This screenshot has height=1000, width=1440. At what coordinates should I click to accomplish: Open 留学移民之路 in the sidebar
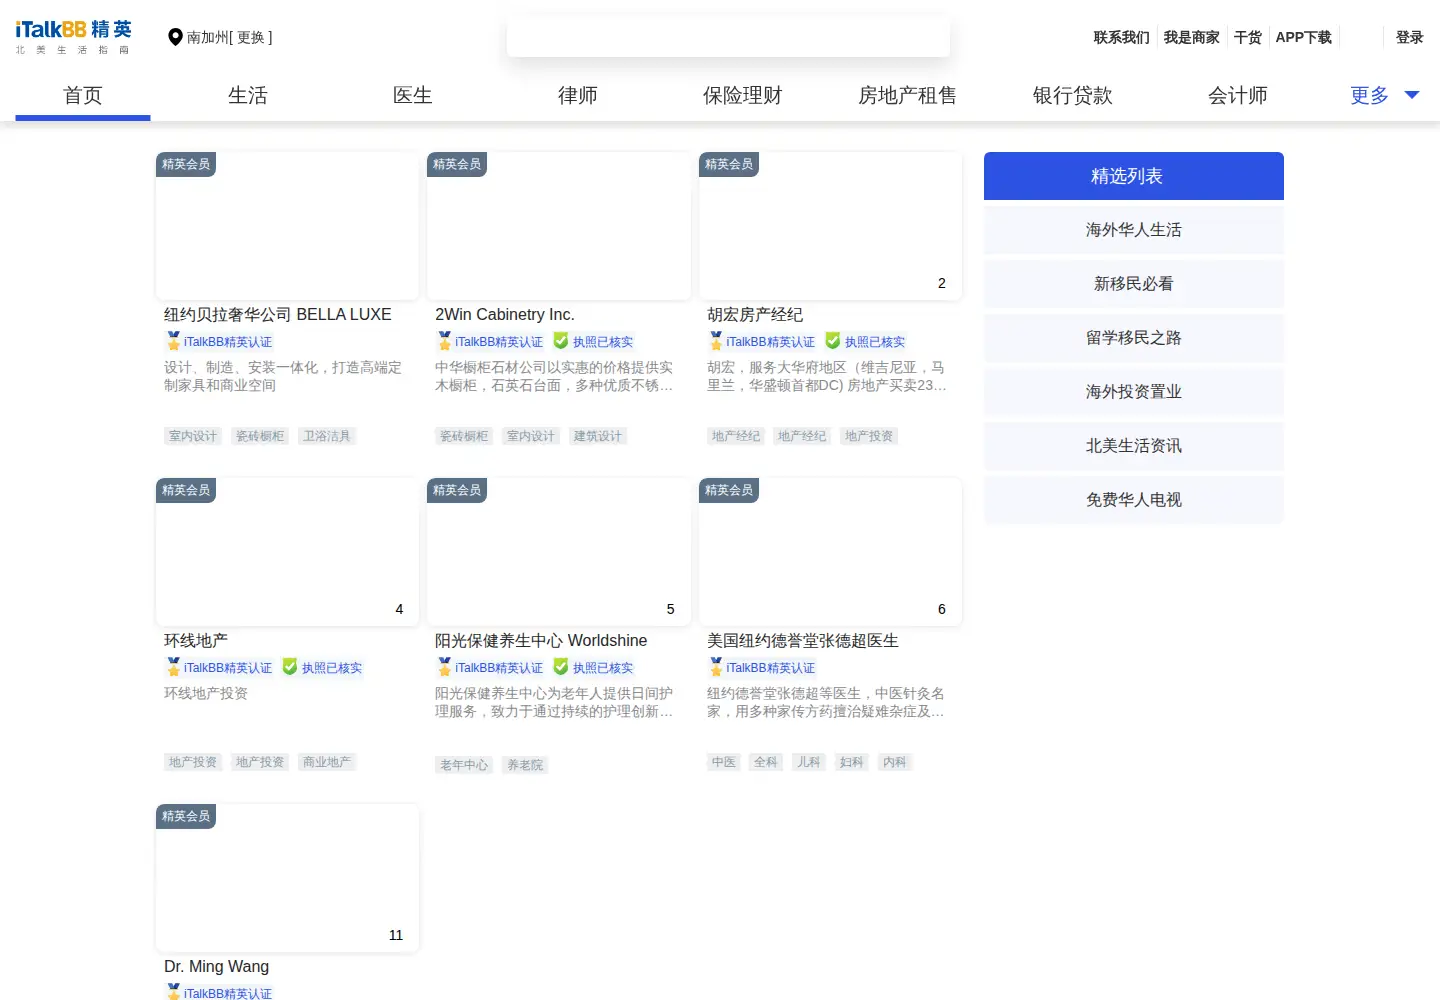(1134, 338)
